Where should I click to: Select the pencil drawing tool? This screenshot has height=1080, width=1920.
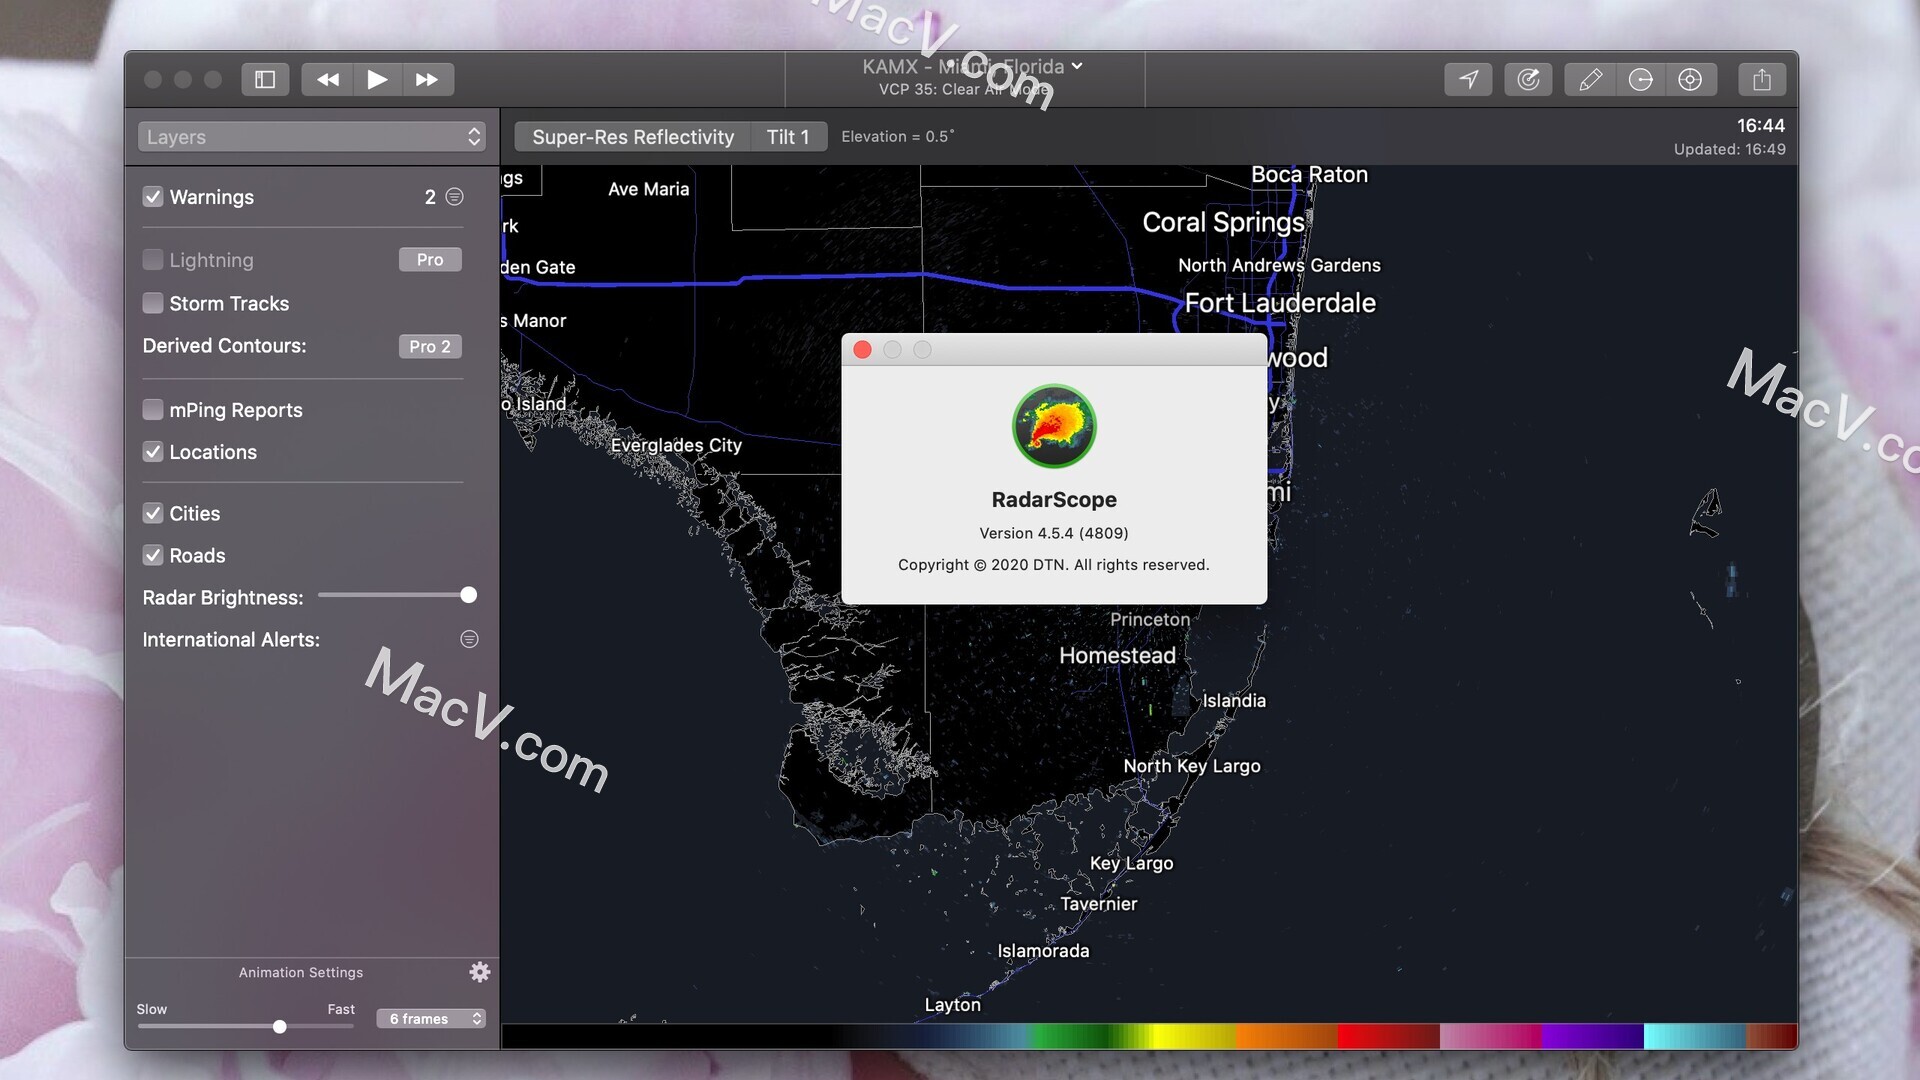(1590, 79)
